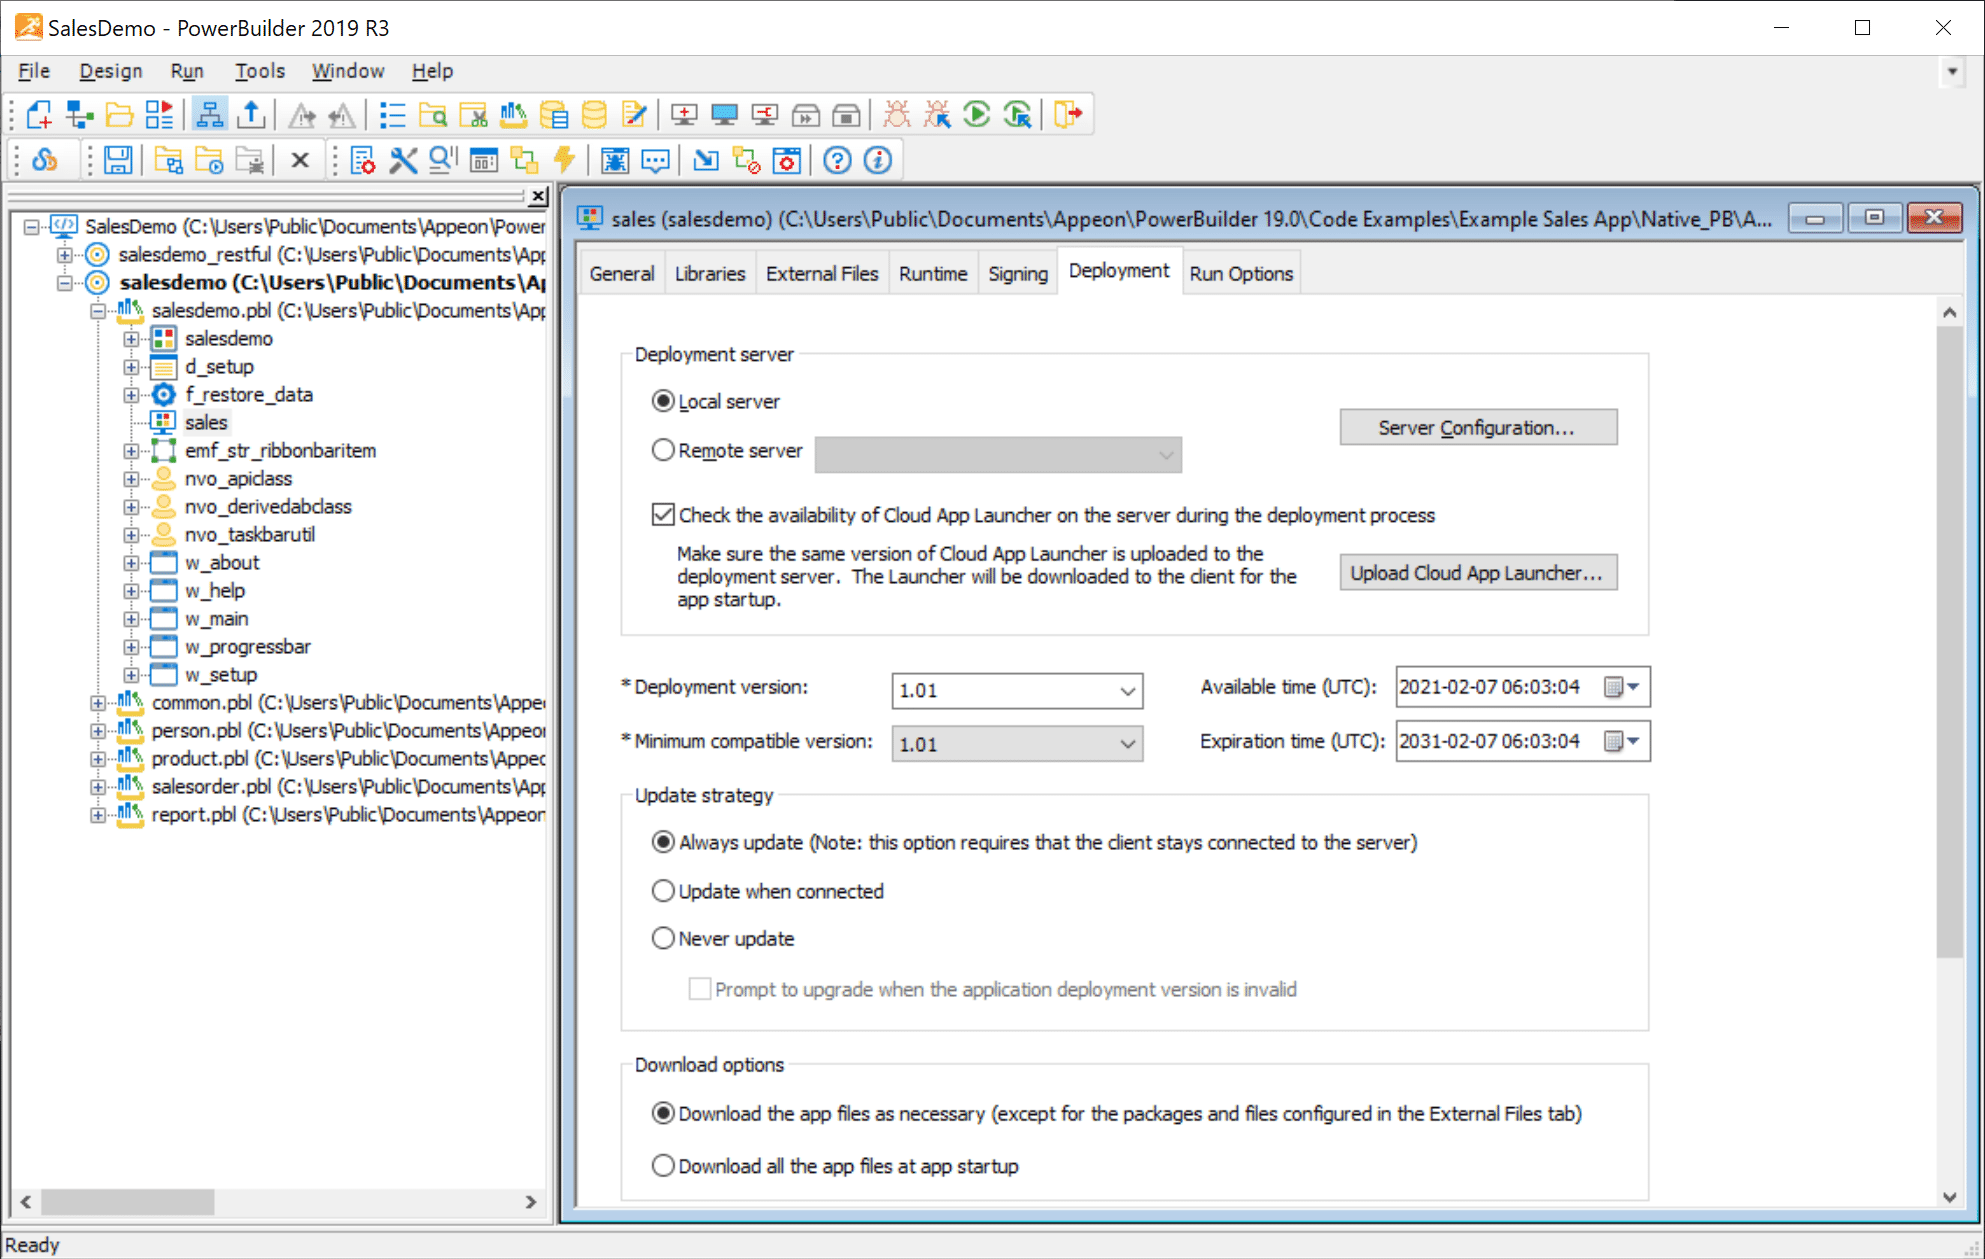Open the Available time calendar dropdown
The height and width of the screenshot is (1259, 1985).
pos(1622,687)
